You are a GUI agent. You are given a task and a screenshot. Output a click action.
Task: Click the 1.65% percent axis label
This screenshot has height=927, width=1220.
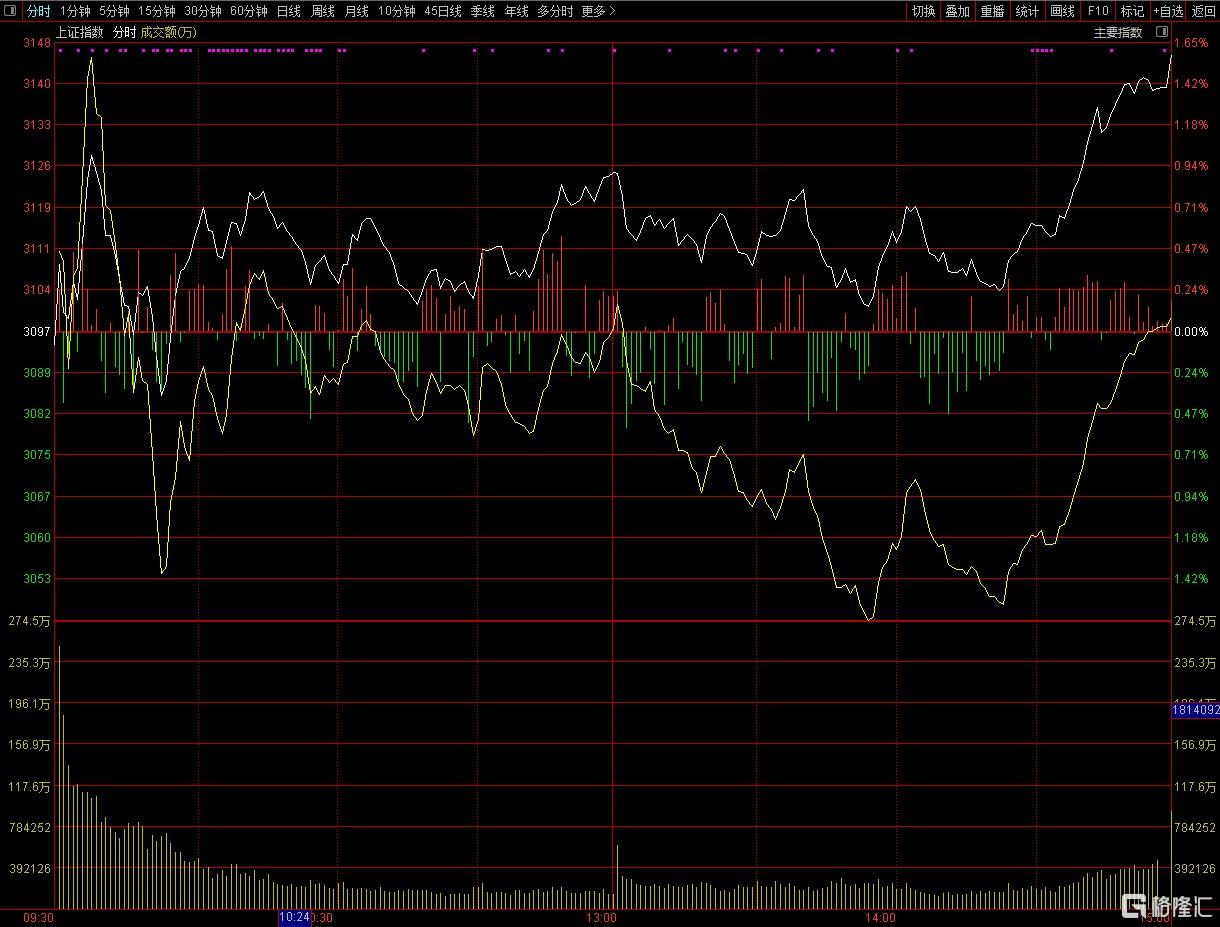(1191, 43)
